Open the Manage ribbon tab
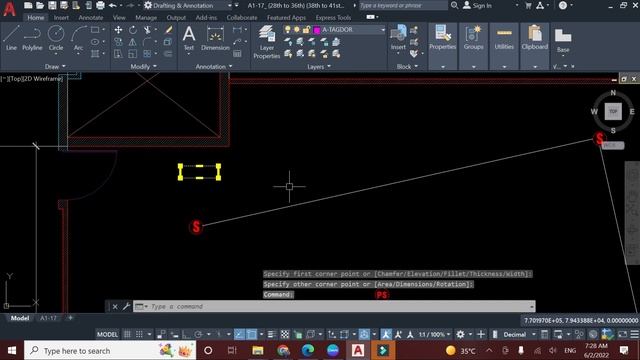The height and width of the screenshot is (360, 640). (146, 18)
